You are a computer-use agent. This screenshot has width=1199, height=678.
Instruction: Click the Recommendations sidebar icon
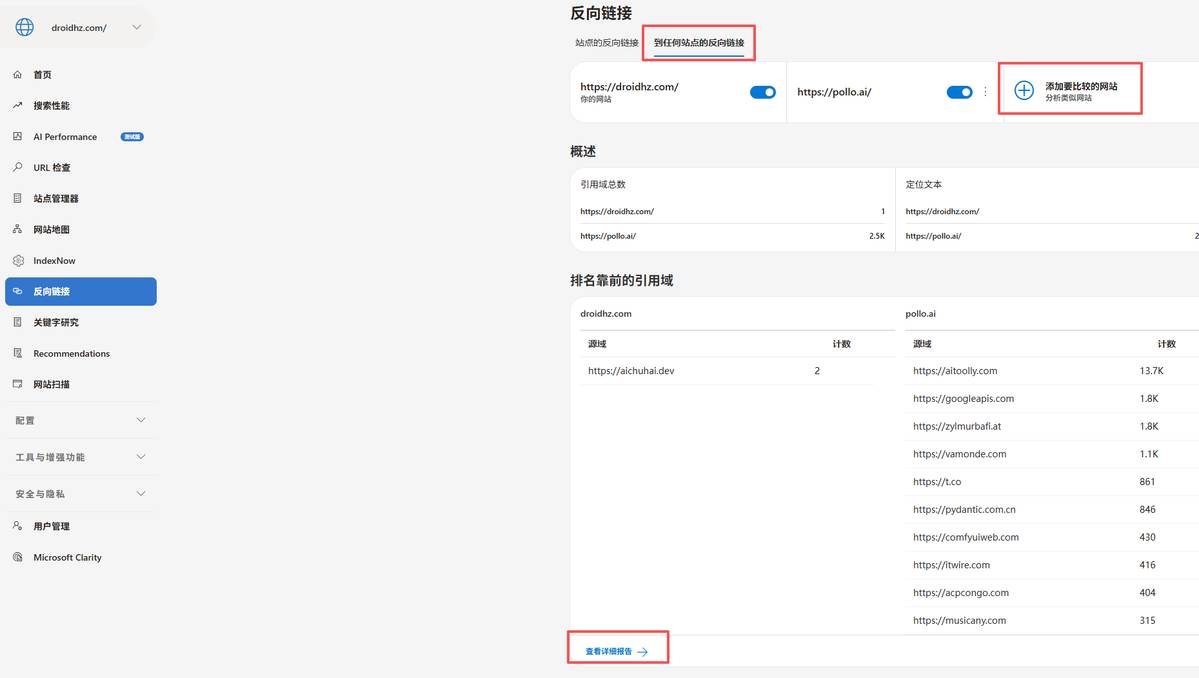pos(18,353)
